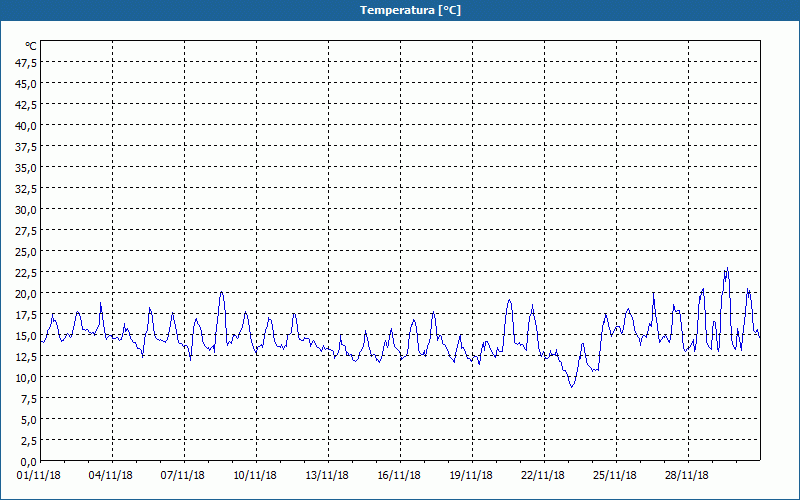800x500 pixels.
Task: Click the 40,0 y-axis label
Action: coord(26,126)
